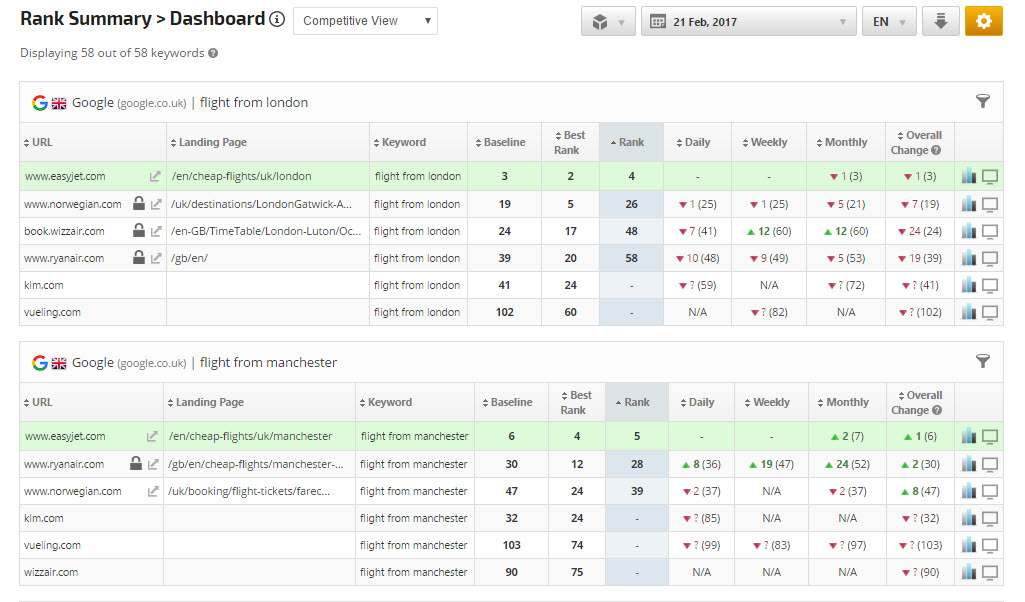
Task: Click the download export button
Action: coord(941,22)
